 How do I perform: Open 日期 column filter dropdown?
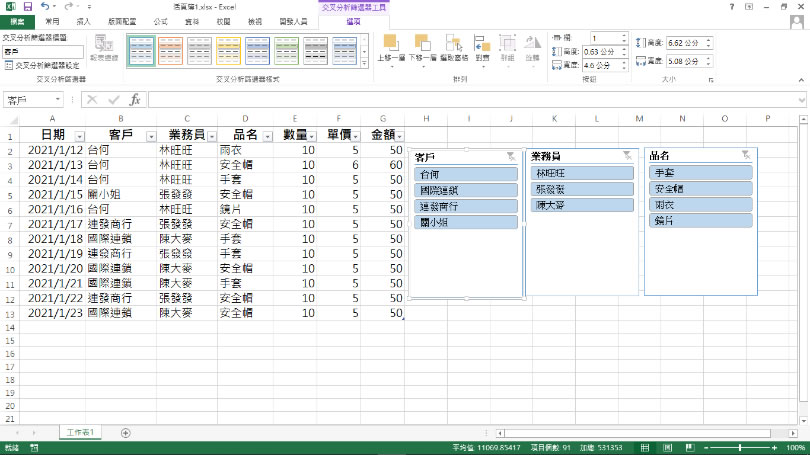click(x=79, y=136)
